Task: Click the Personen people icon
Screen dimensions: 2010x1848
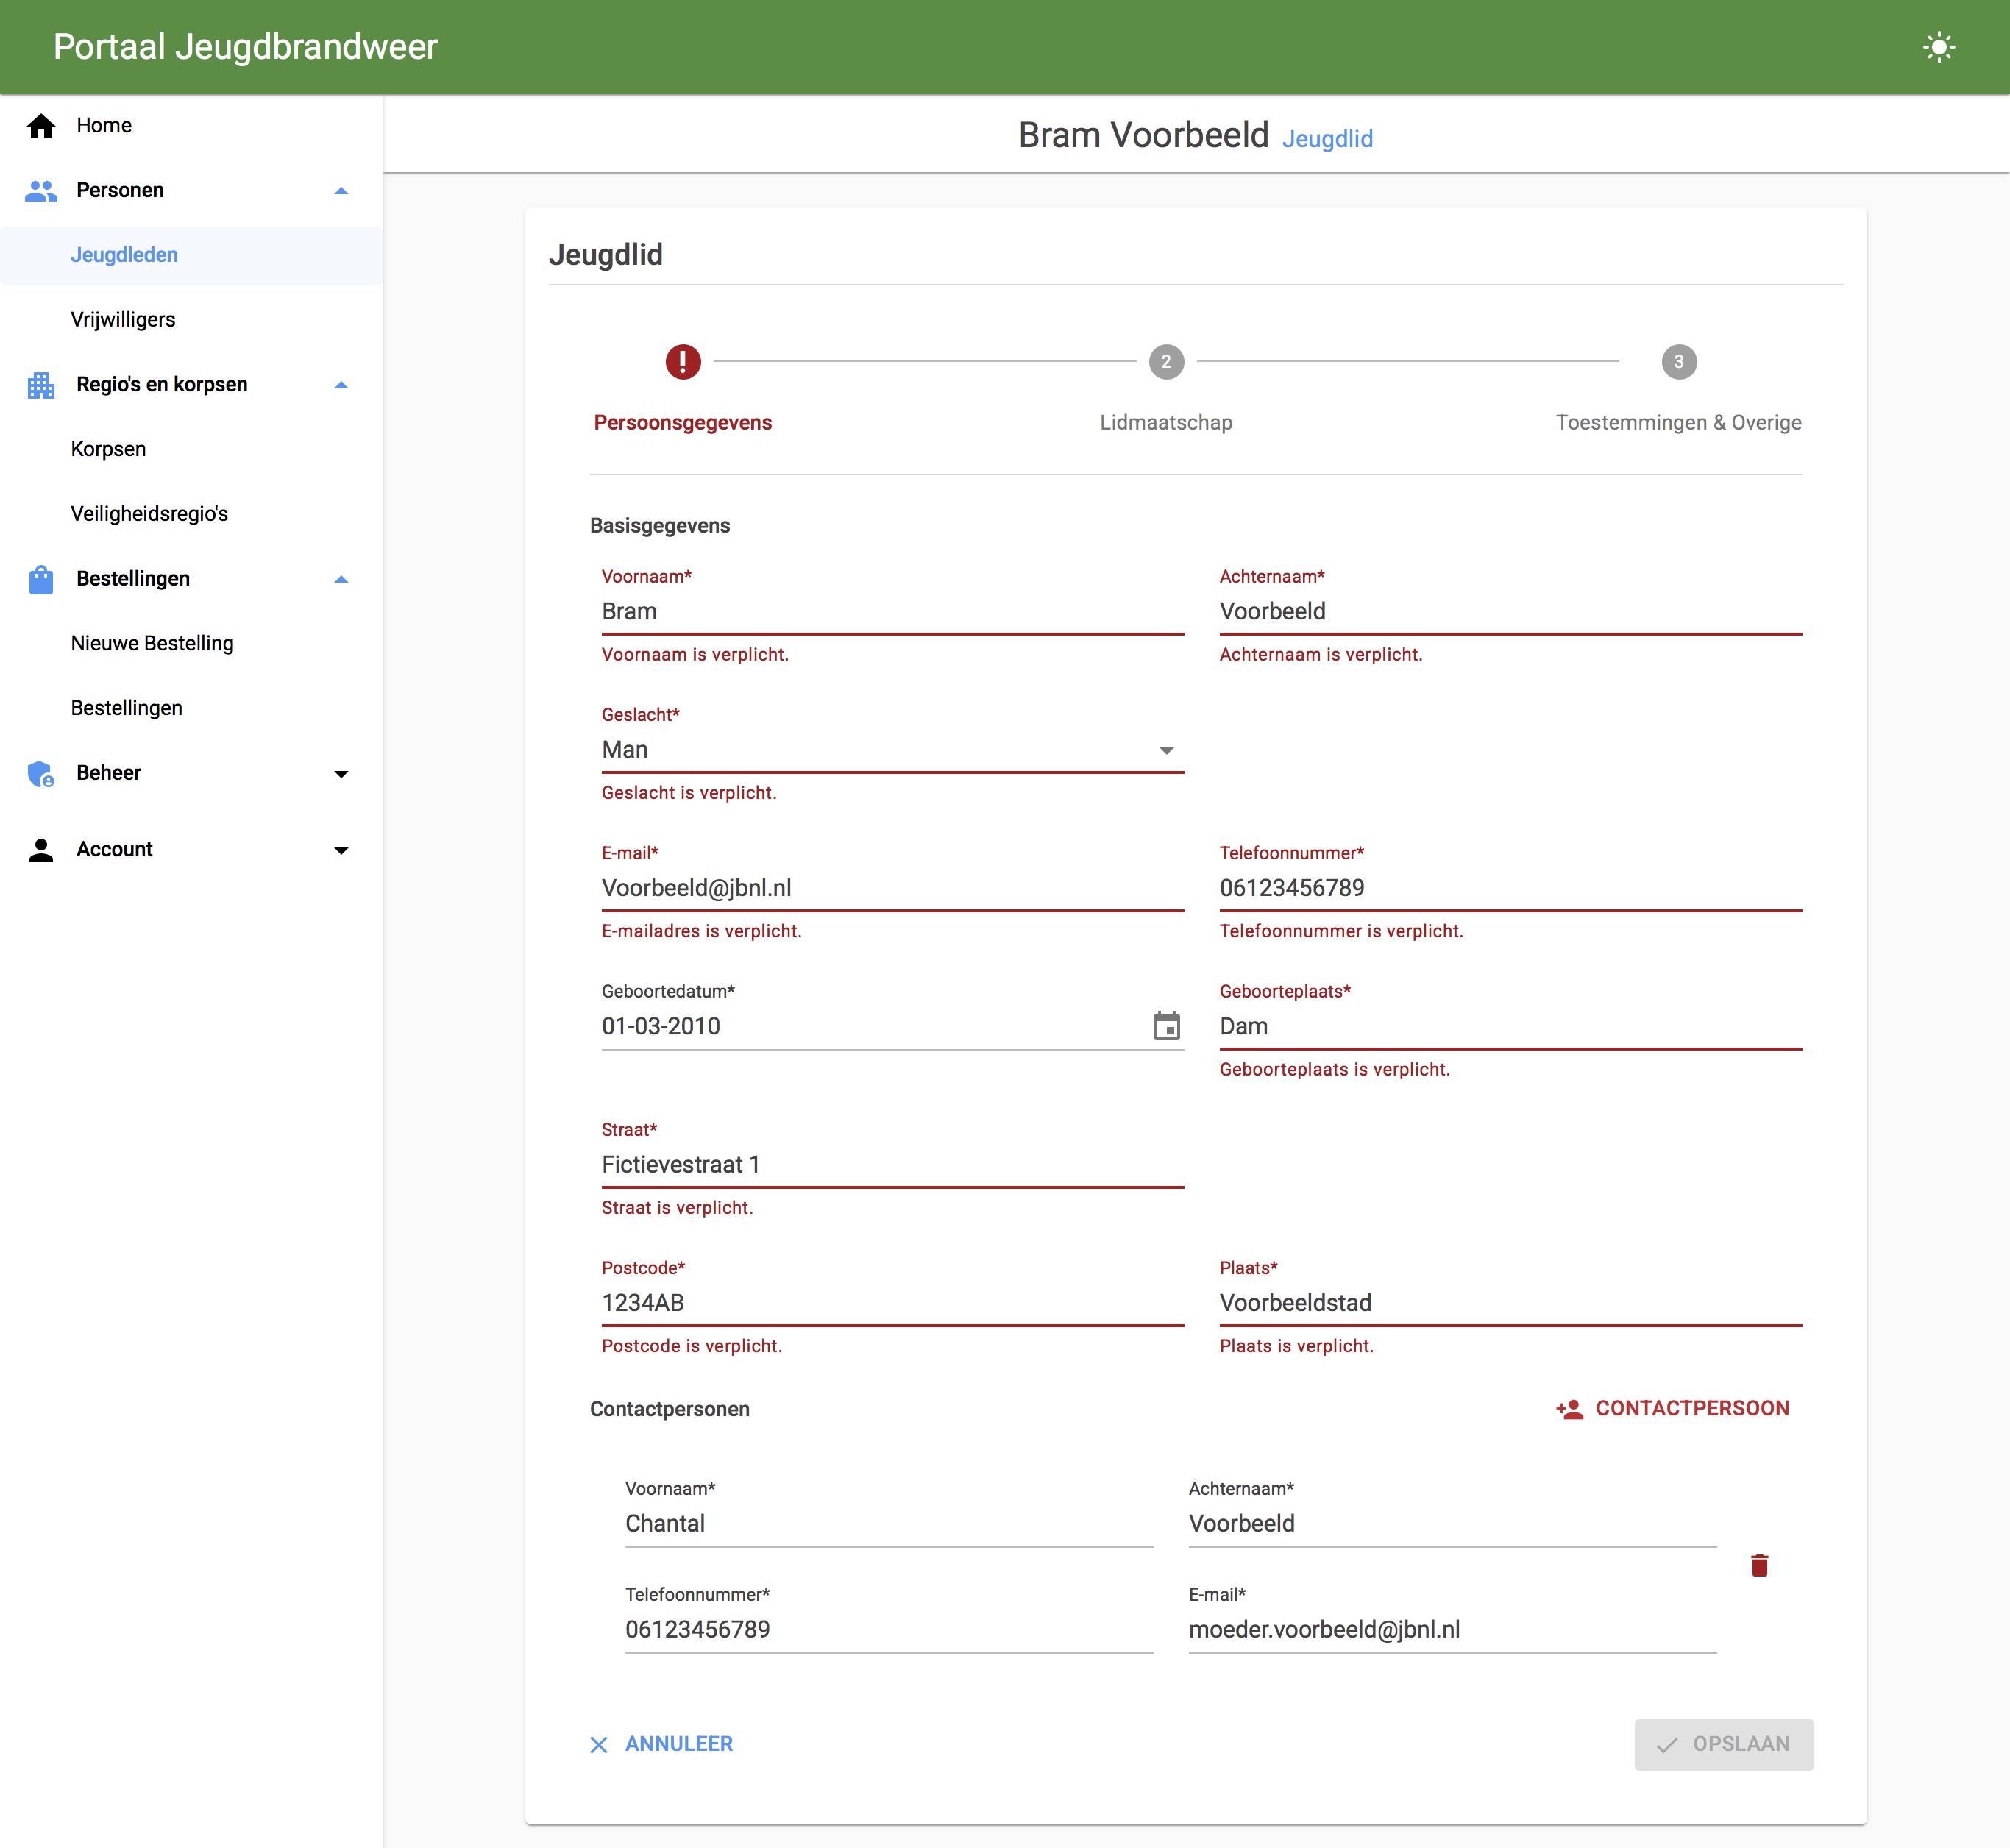Action: tap(41, 191)
